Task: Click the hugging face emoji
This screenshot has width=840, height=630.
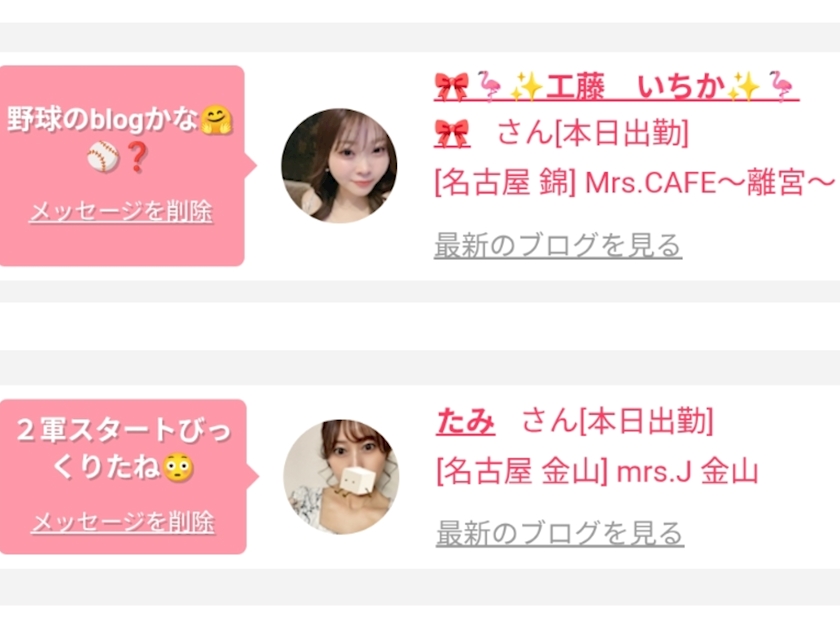Action: click(x=216, y=120)
